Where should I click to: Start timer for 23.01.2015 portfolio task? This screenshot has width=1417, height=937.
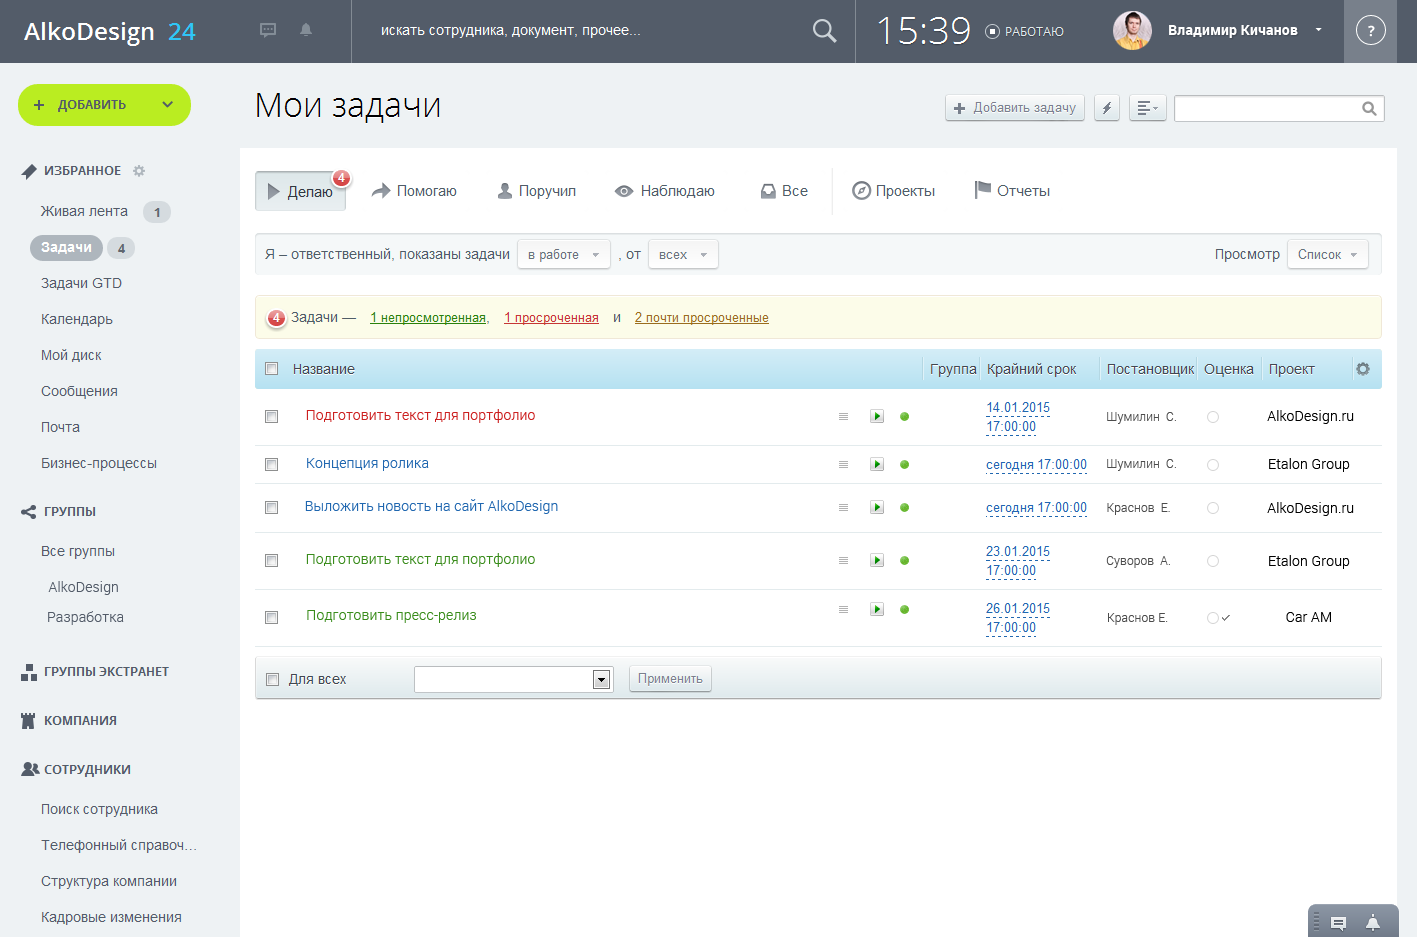click(877, 560)
